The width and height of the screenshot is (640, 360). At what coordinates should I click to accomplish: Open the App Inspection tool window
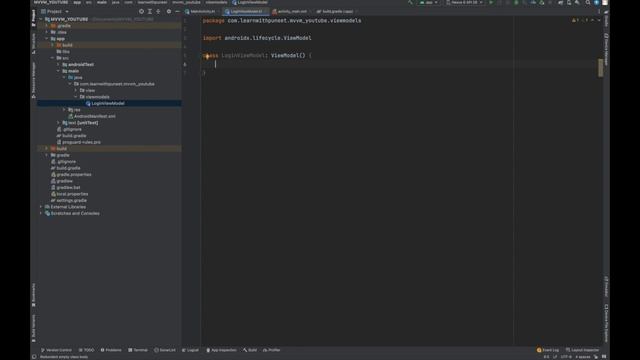click(221, 350)
